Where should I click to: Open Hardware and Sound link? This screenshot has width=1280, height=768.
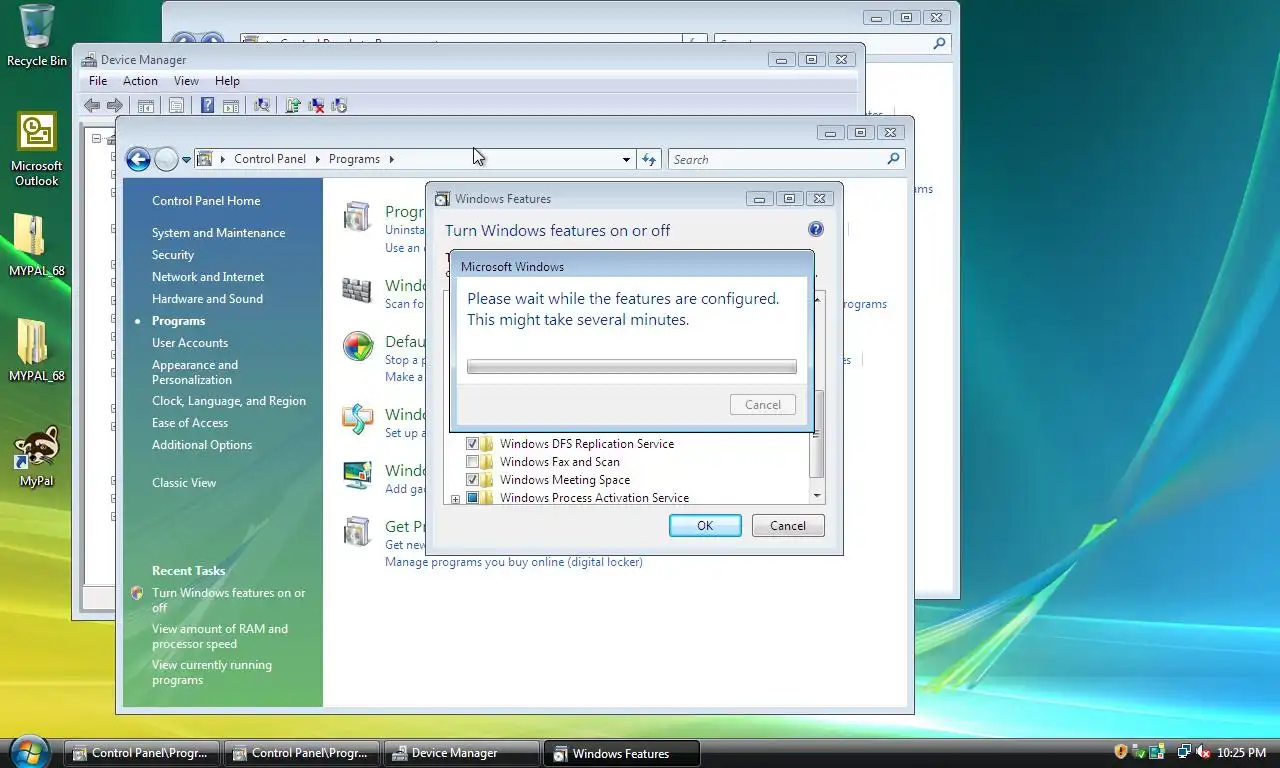[x=207, y=299]
